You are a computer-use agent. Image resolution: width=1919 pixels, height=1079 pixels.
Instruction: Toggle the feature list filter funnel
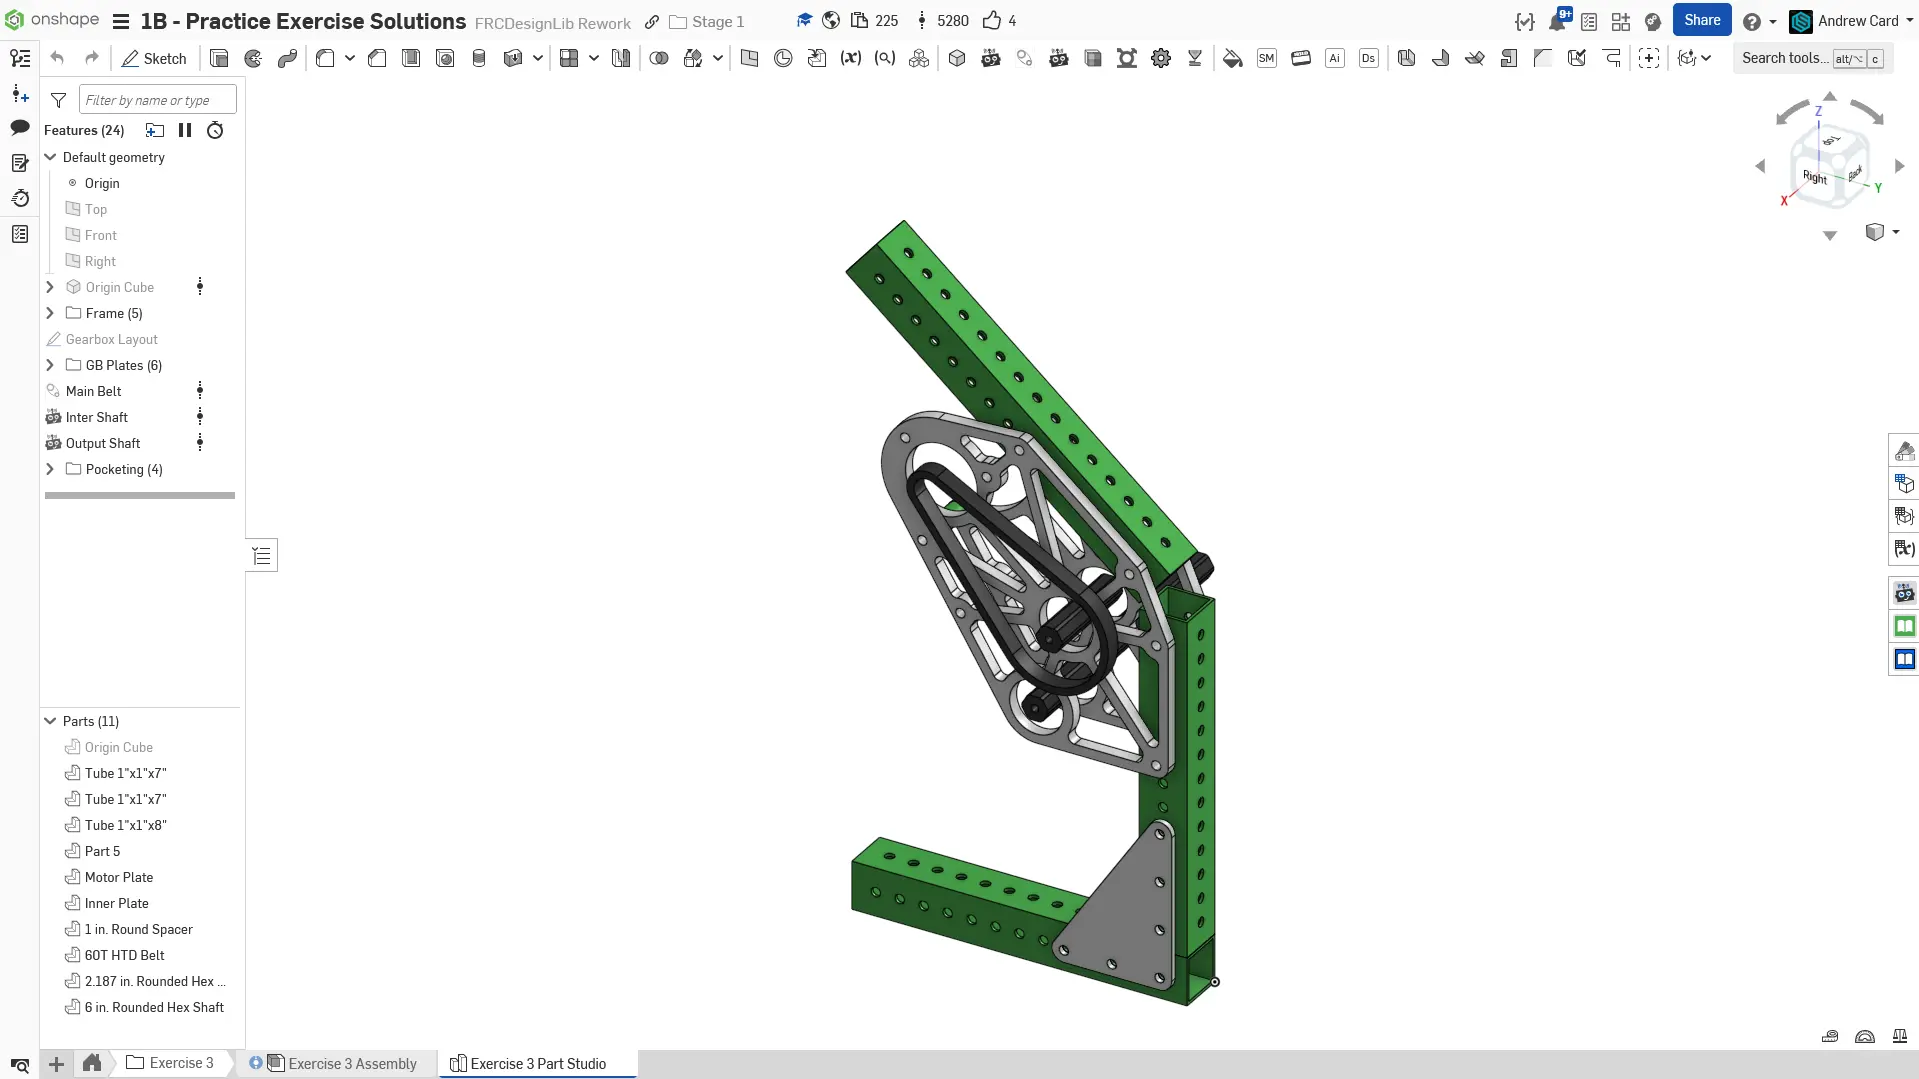tap(59, 100)
